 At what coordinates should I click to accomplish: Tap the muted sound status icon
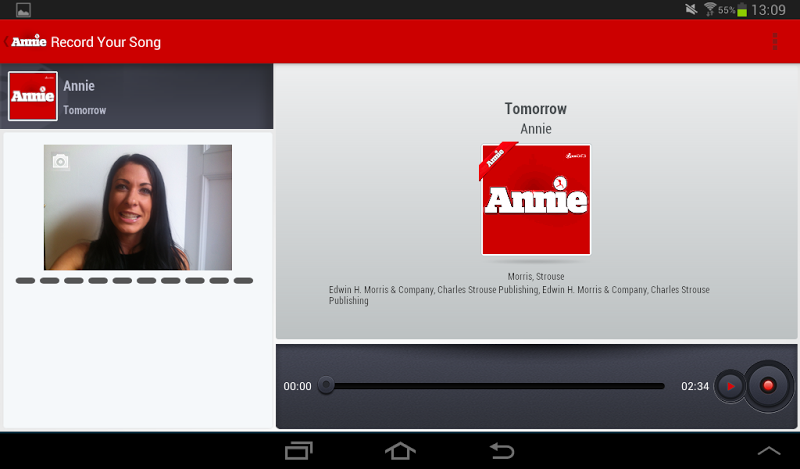pos(691,9)
